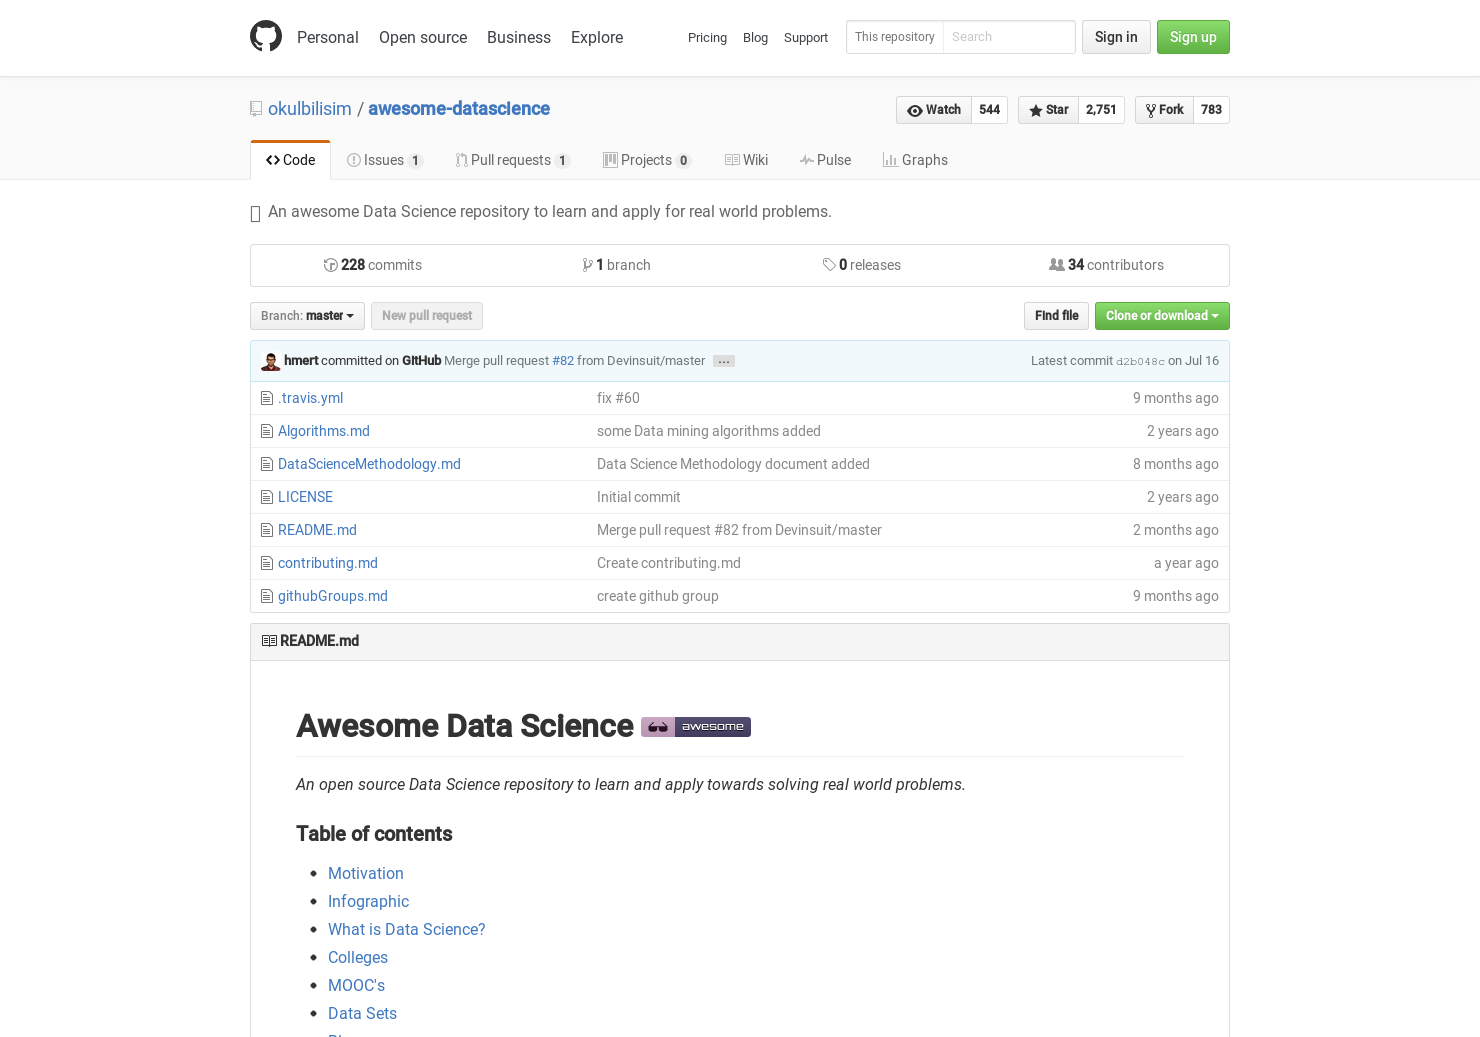The image size is (1480, 1037).
Task: Star the awesome-datascience repository
Action: tap(1047, 110)
